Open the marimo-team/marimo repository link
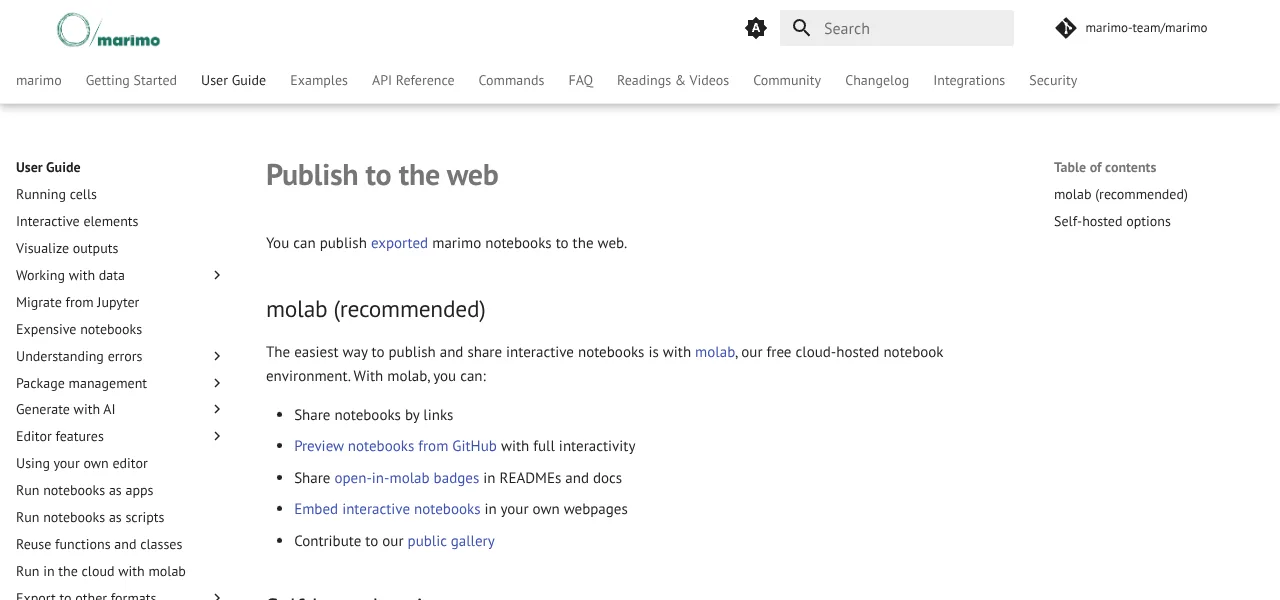The image size is (1280, 600). point(1146,28)
